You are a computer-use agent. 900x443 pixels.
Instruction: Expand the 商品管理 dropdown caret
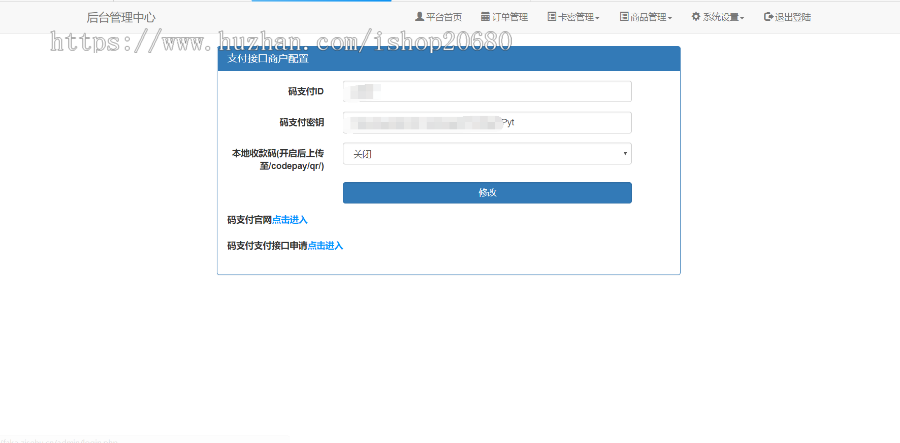click(x=670, y=18)
